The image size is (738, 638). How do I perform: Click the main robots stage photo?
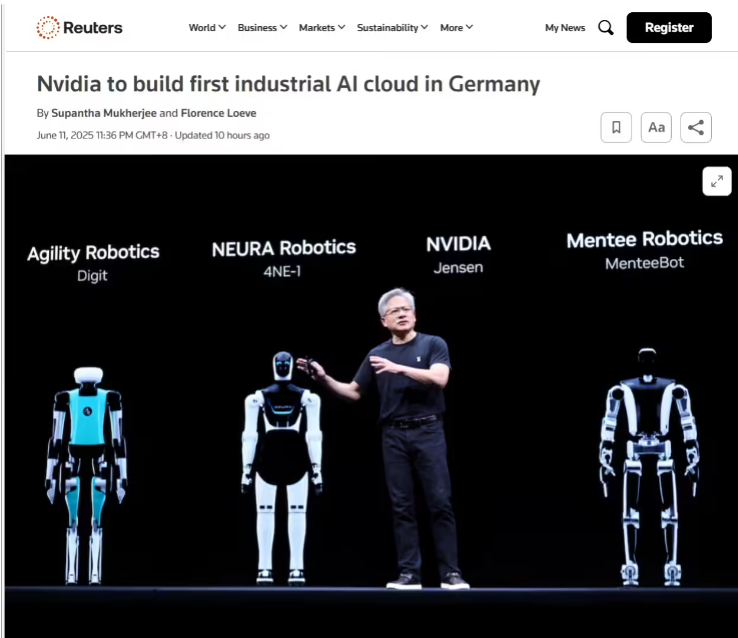371,396
